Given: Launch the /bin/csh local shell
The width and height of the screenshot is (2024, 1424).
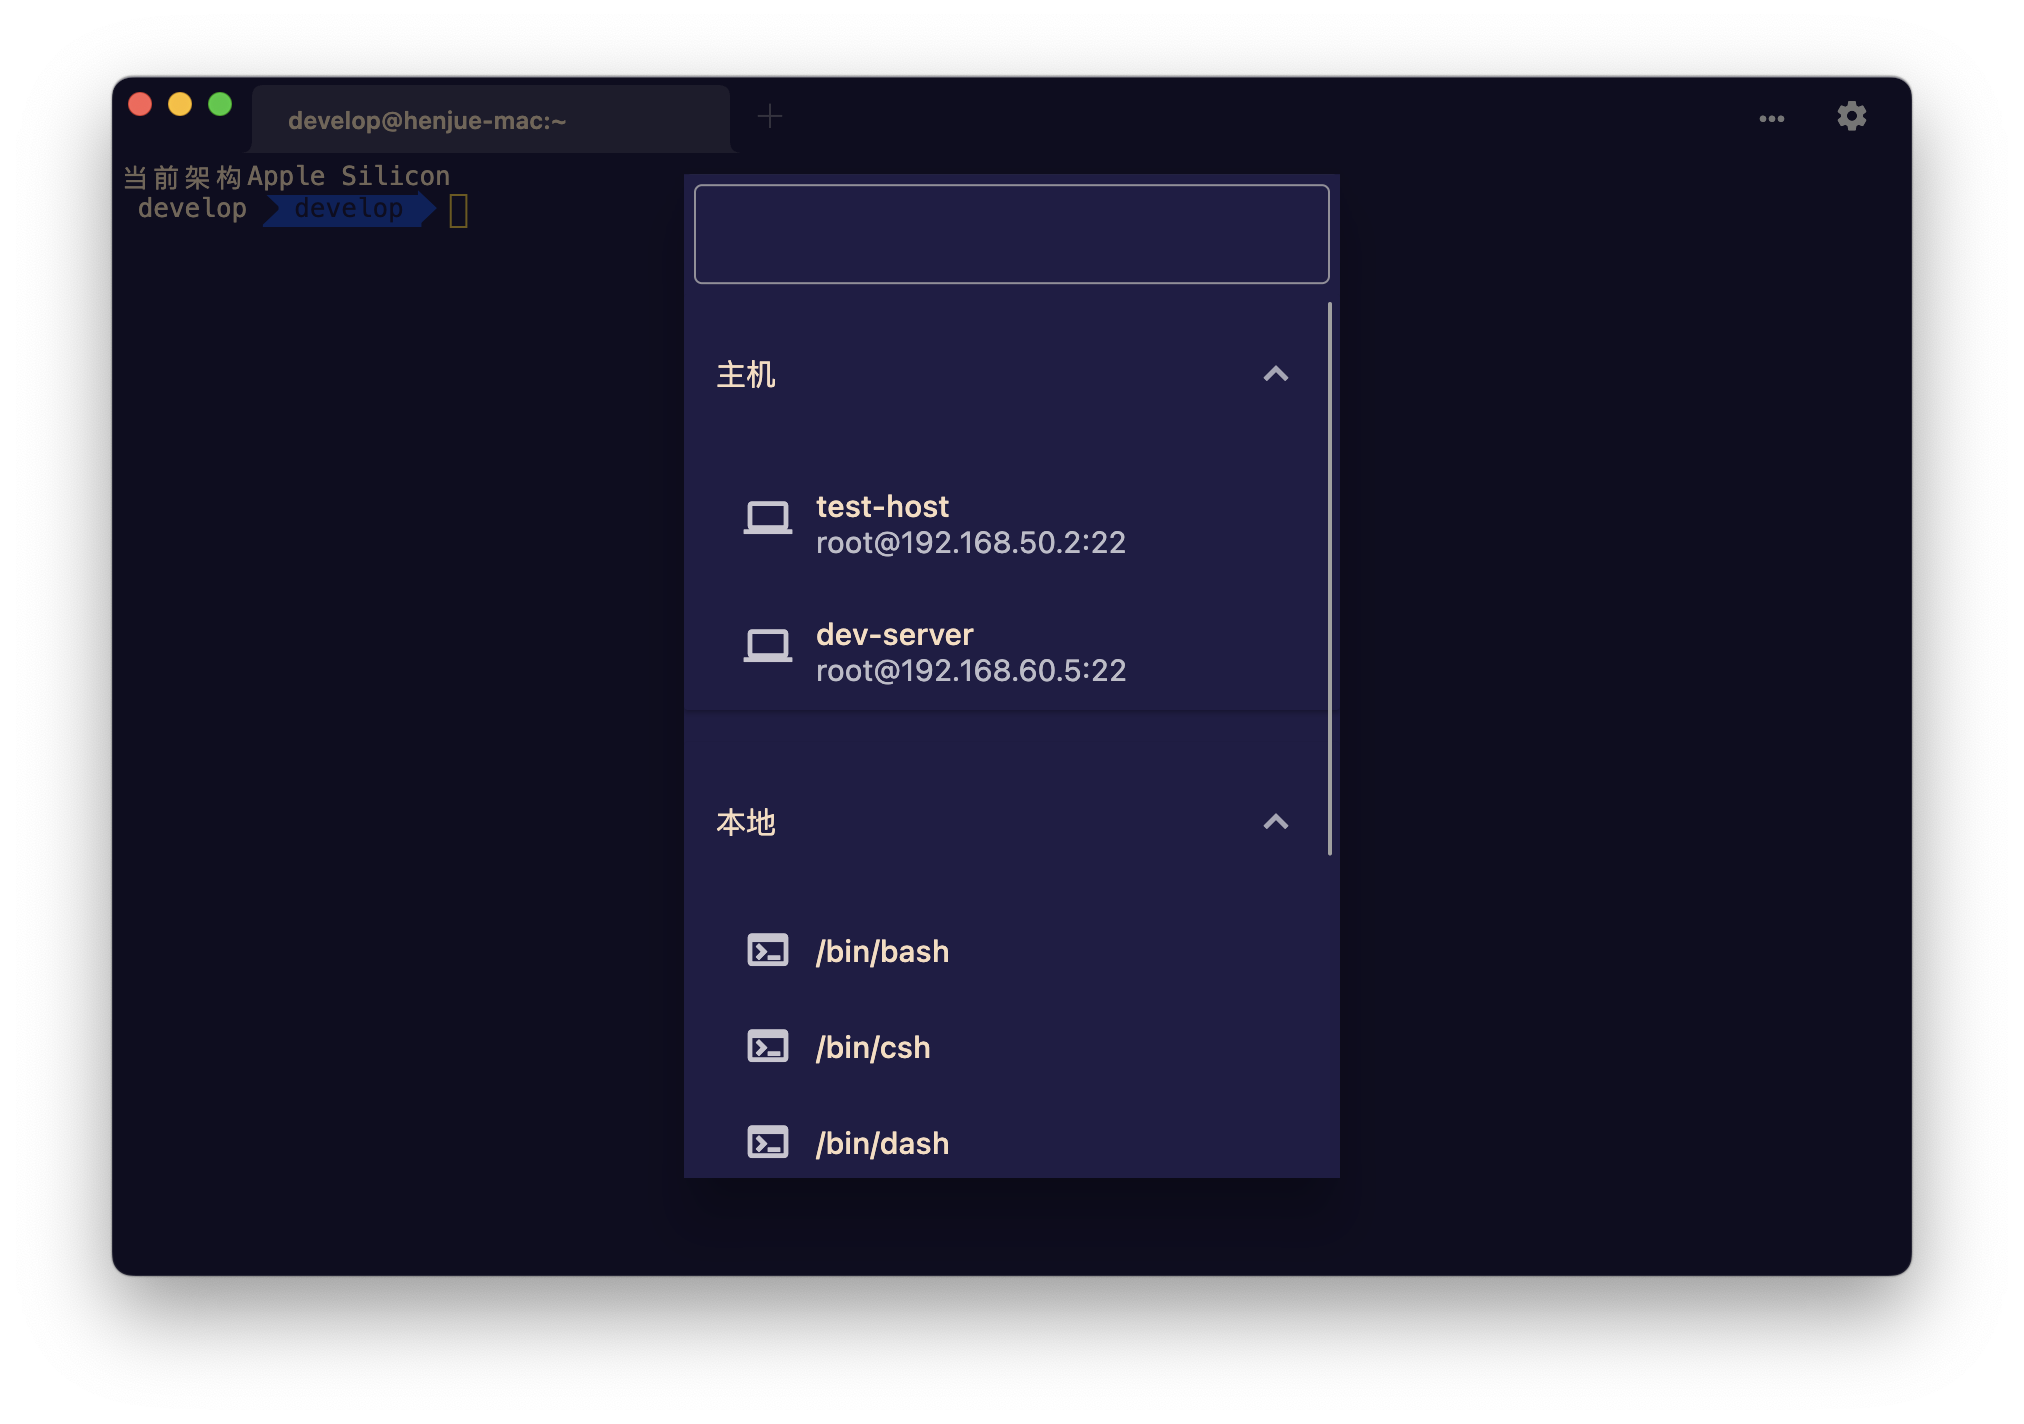Looking at the screenshot, I should [873, 1047].
